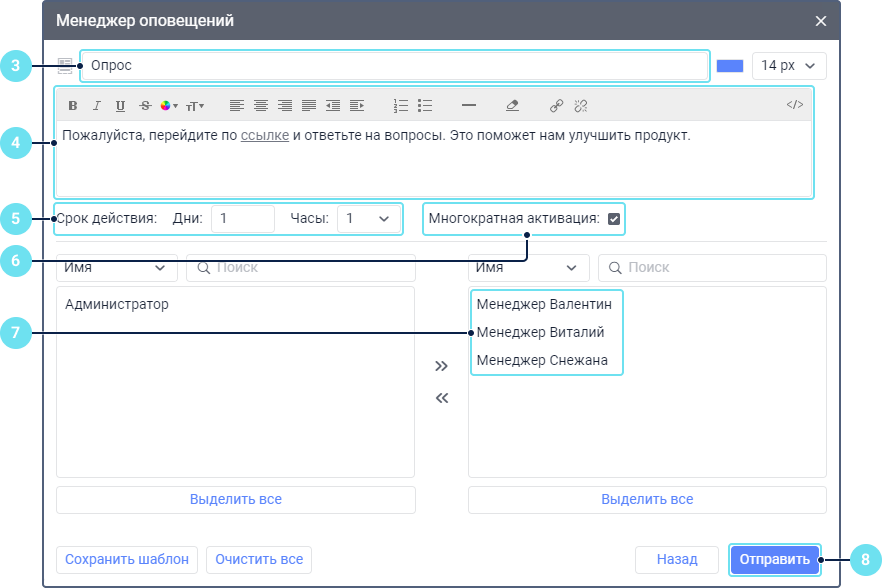Click the strikethrough formatting icon

coord(145,105)
